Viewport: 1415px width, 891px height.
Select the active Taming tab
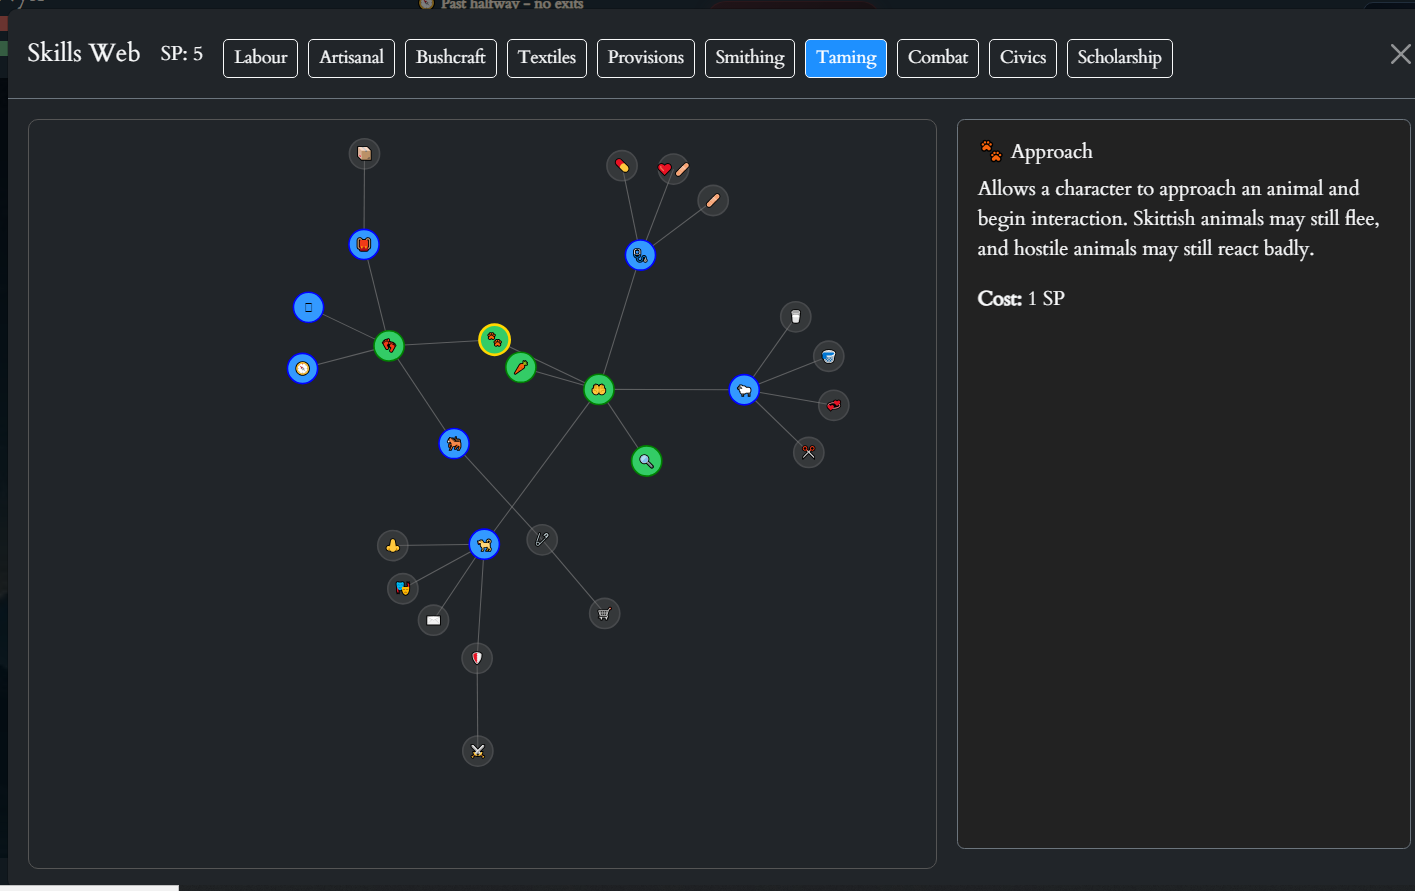[x=846, y=58]
